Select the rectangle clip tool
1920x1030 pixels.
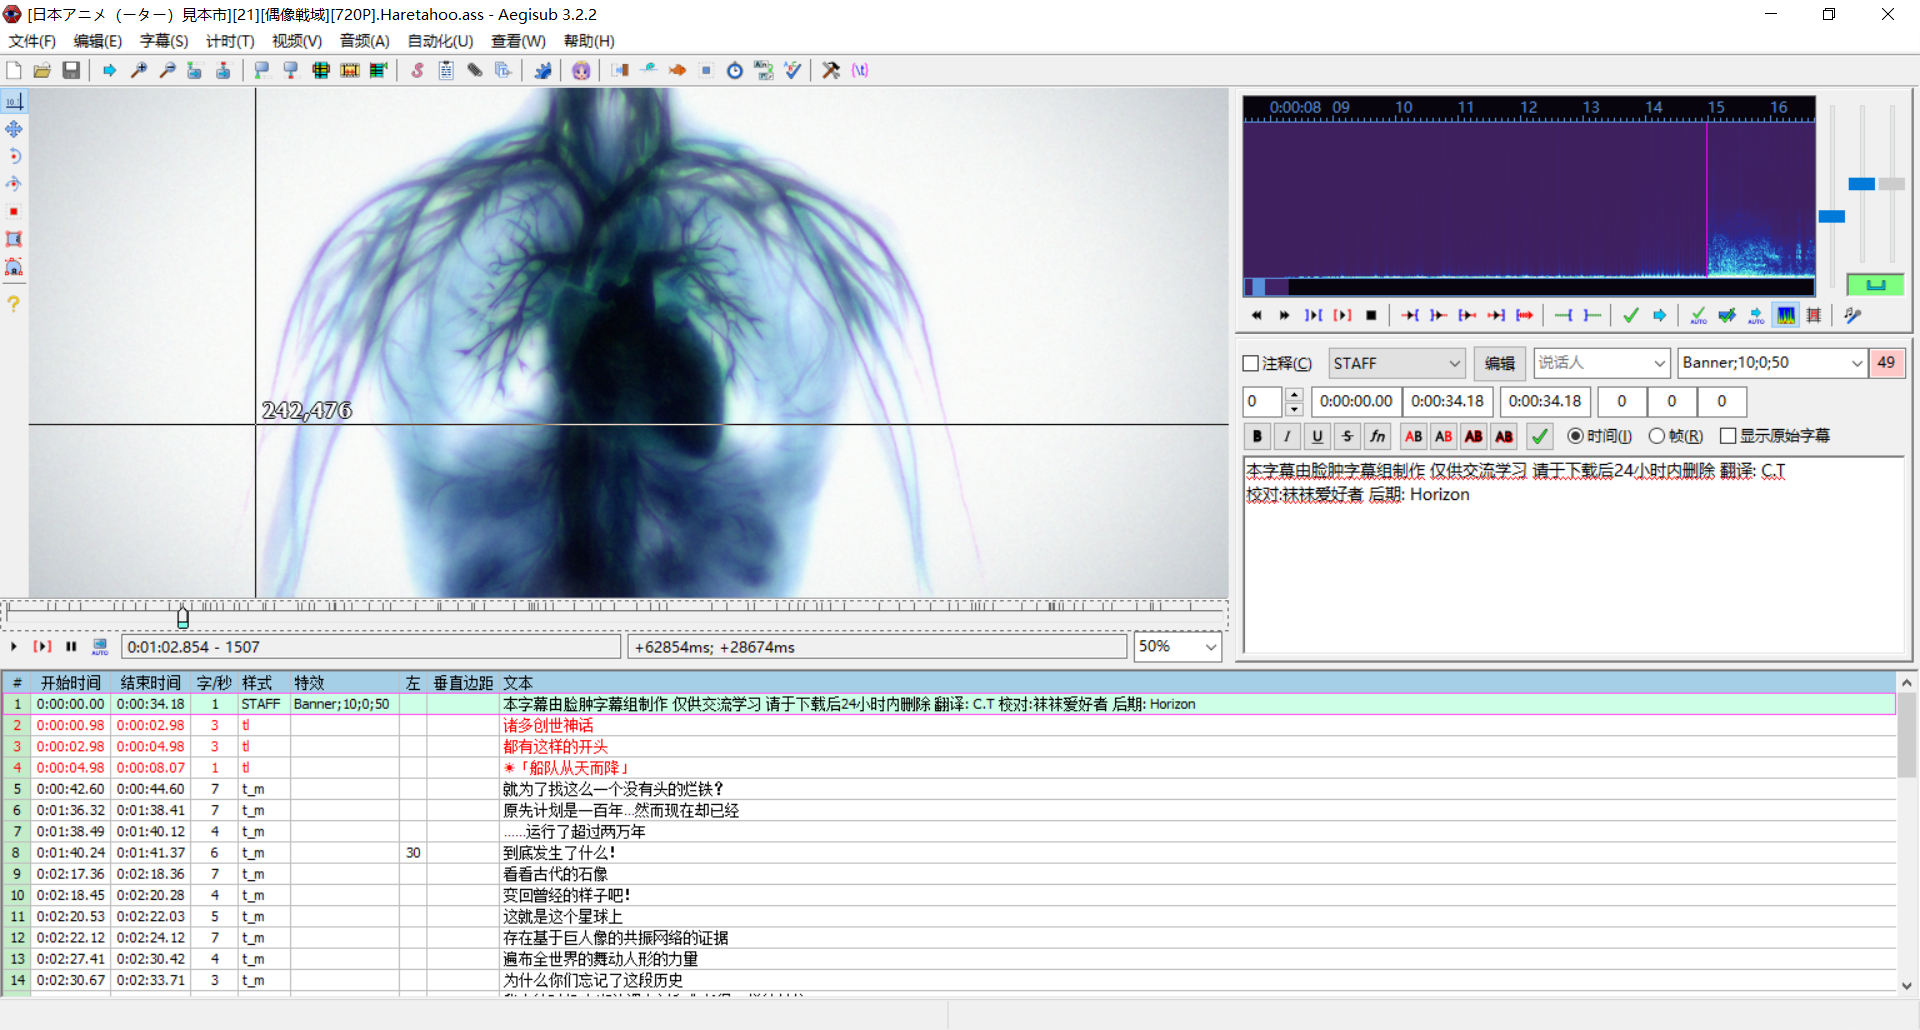14,239
